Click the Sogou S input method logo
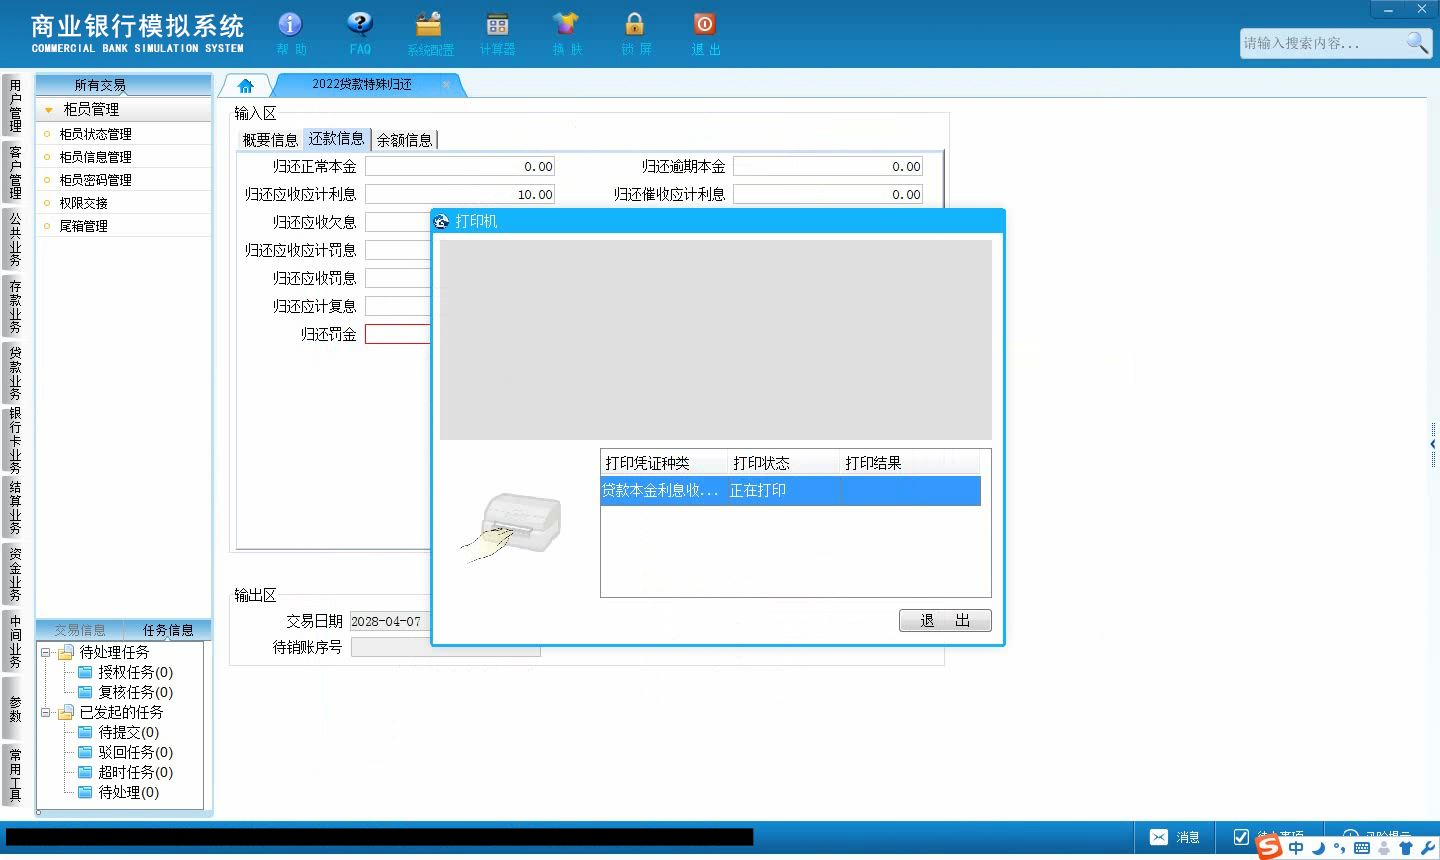The width and height of the screenshot is (1440, 860). pyautogui.click(x=1269, y=847)
